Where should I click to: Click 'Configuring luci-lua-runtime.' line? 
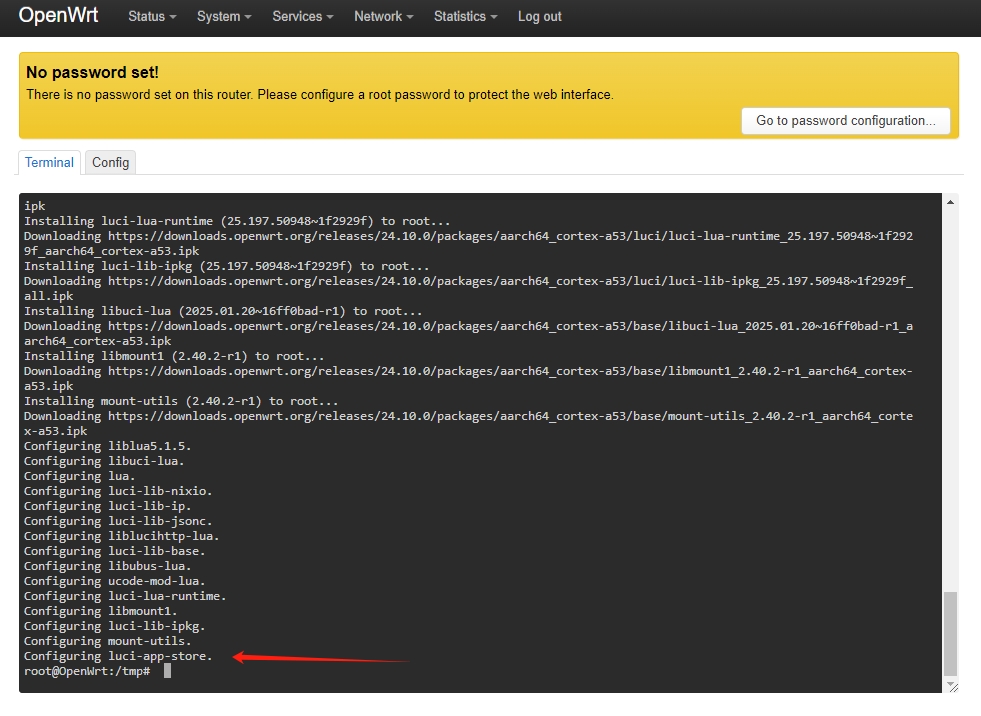(x=125, y=596)
